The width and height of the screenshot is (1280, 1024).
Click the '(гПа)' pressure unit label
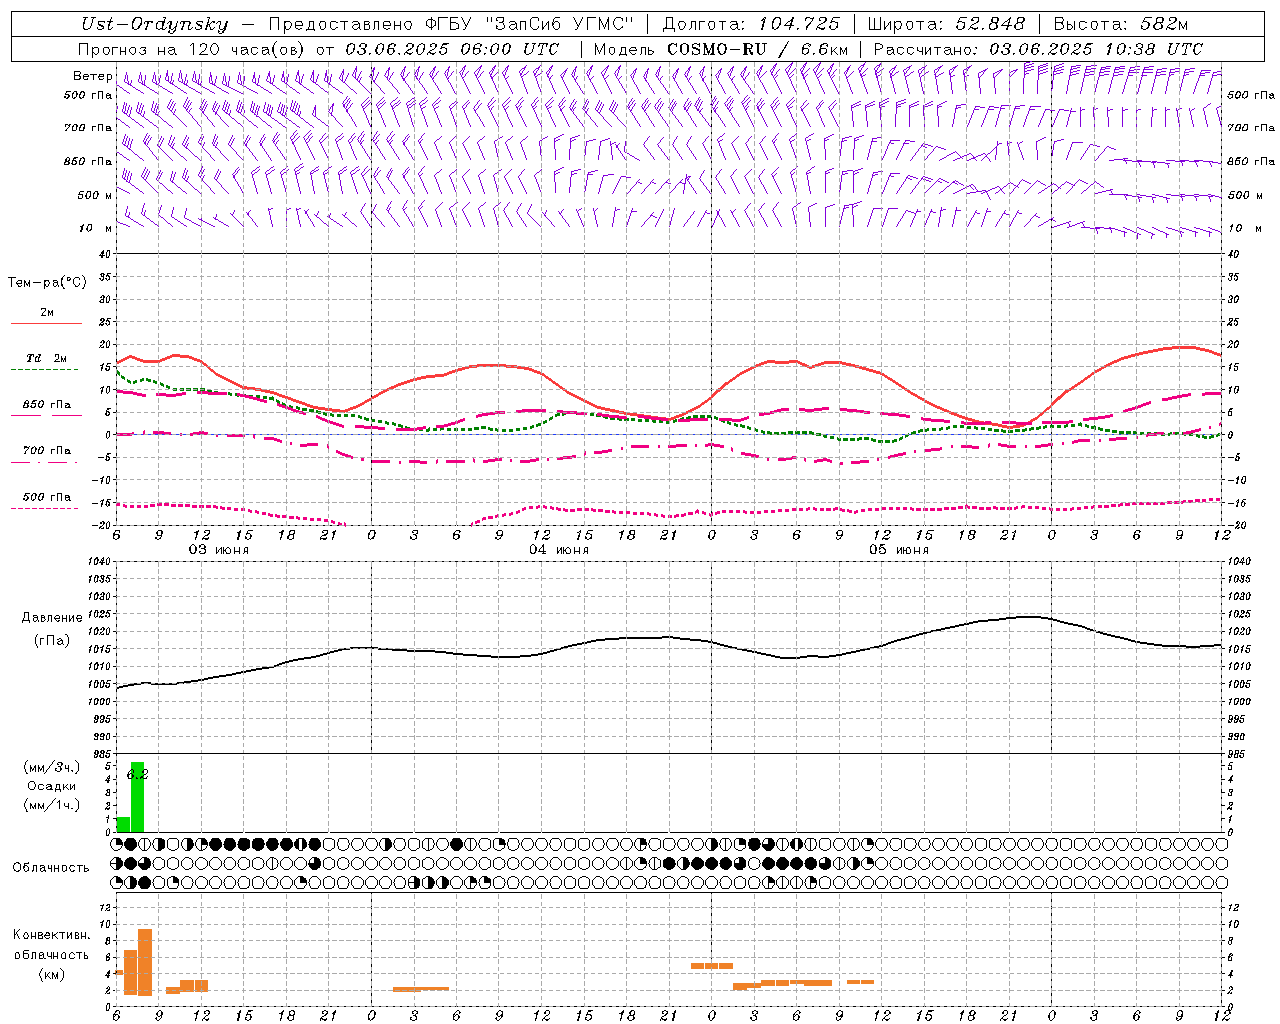click(52, 640)
